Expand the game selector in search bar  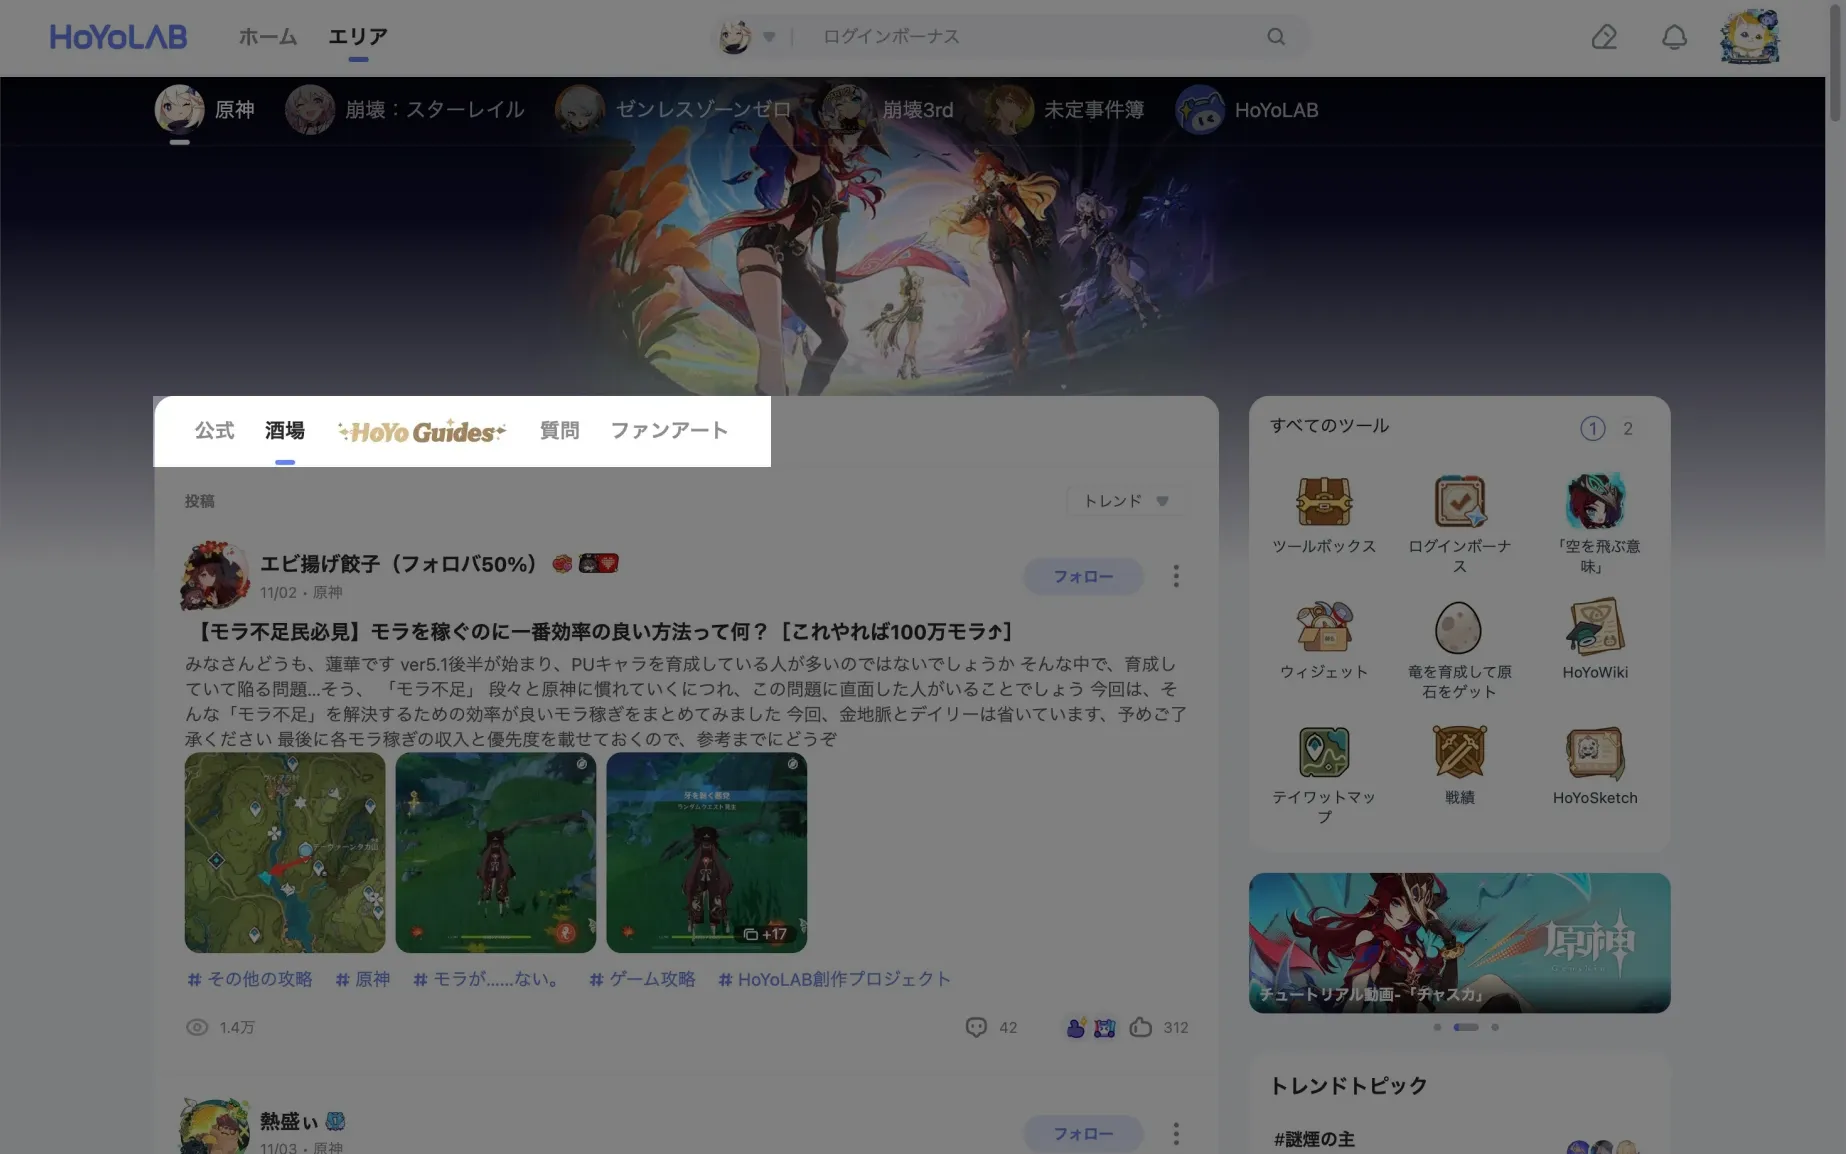tap(768, 37)
